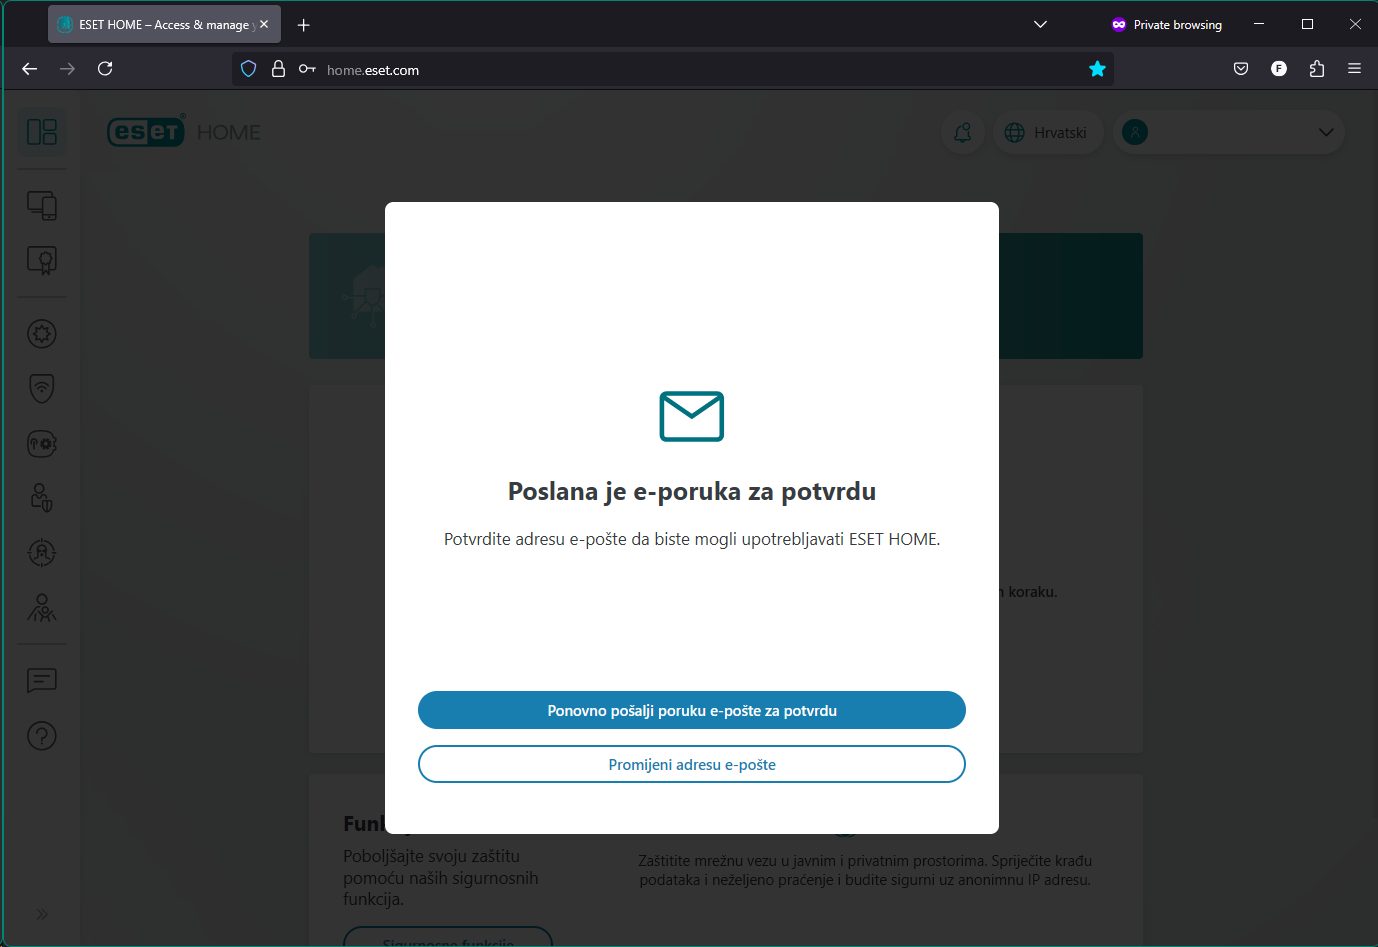Click Promijeni adresu e-pošte button

click(x=692, y=764)
